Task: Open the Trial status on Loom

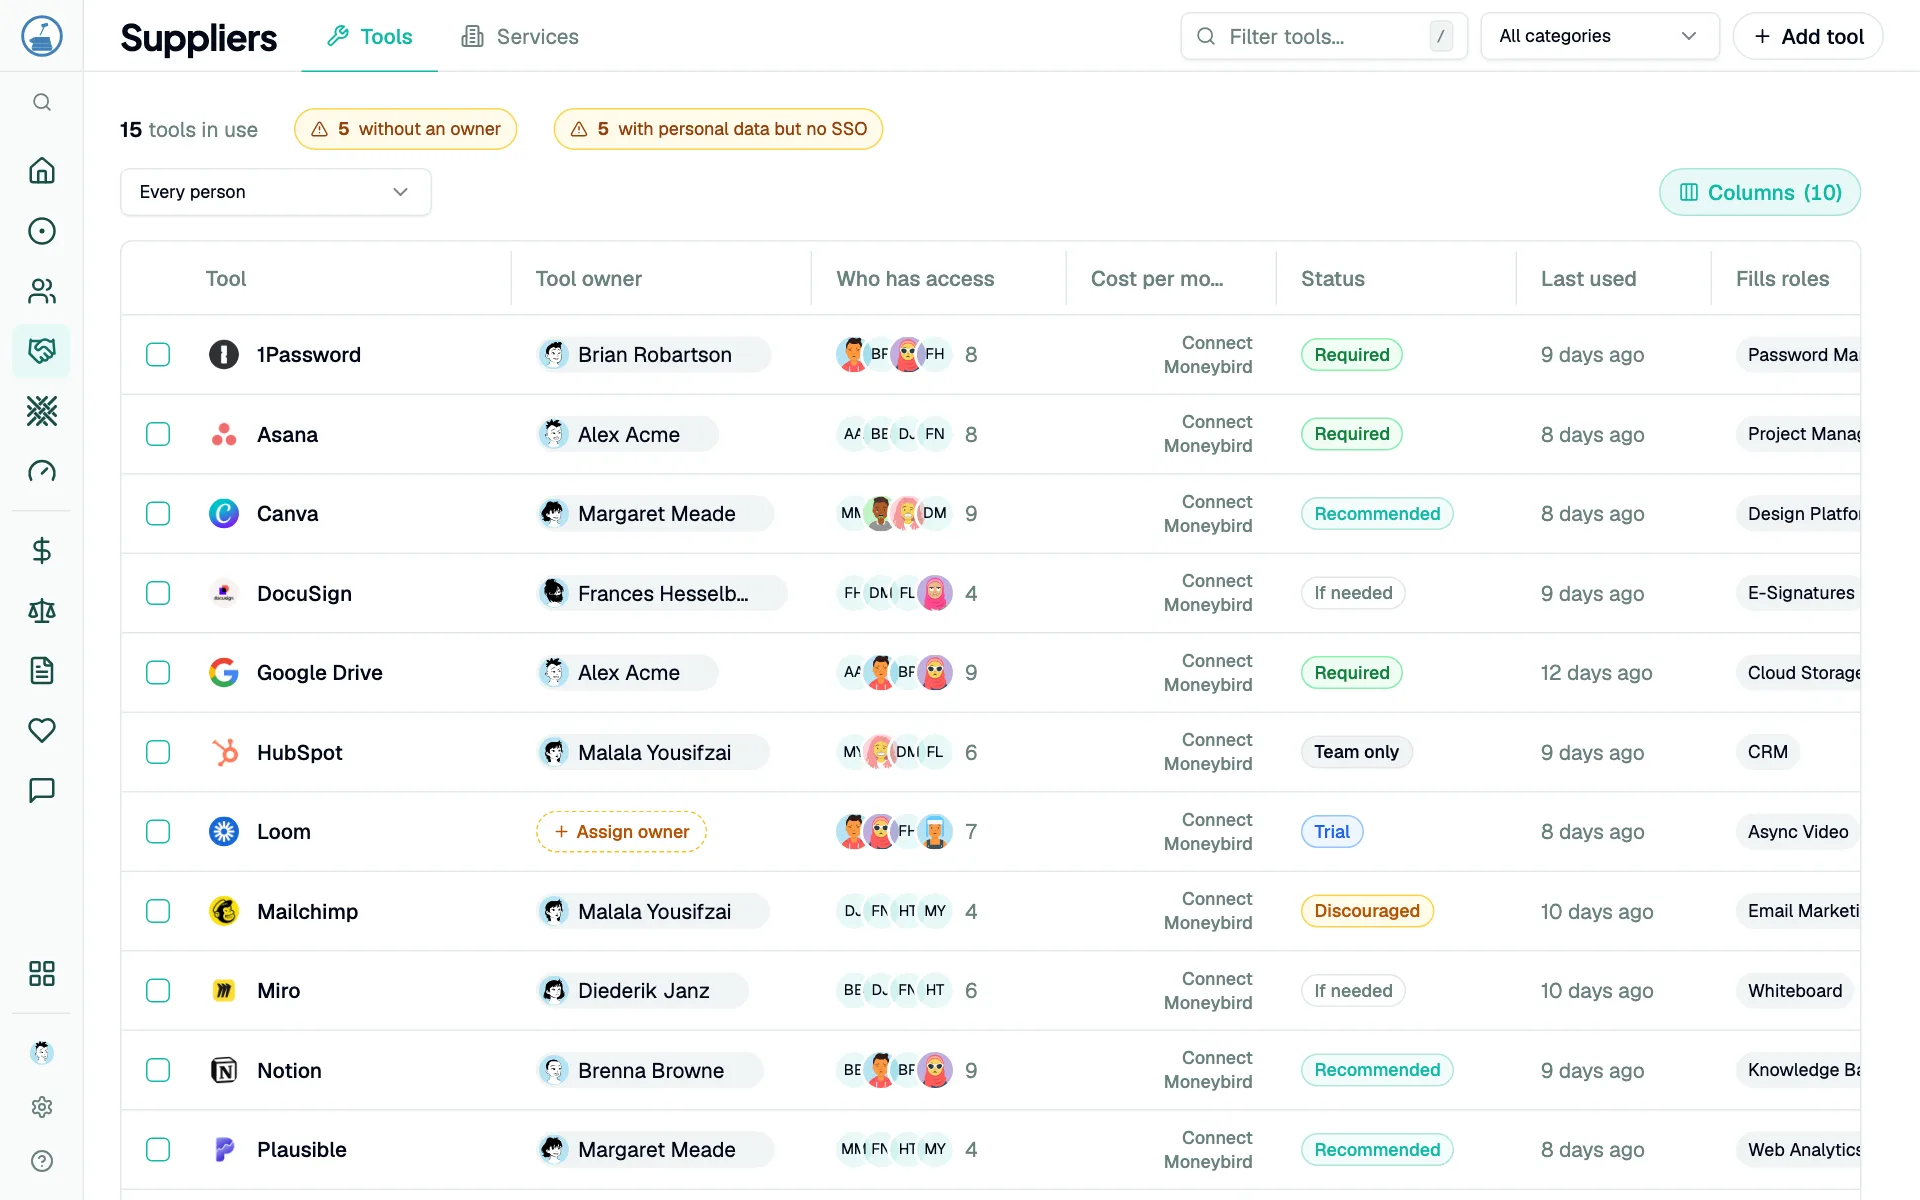Action: pos(1331,832)
